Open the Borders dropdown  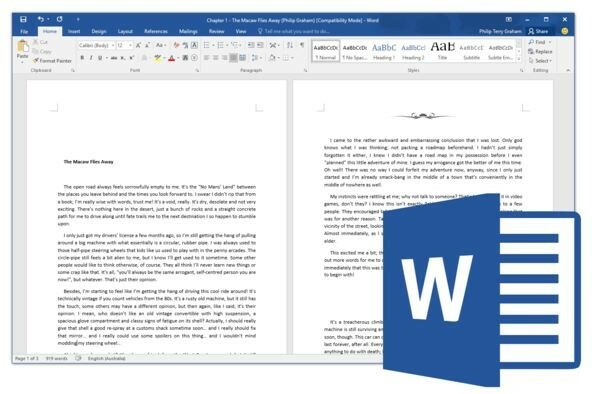click(288, 58)
